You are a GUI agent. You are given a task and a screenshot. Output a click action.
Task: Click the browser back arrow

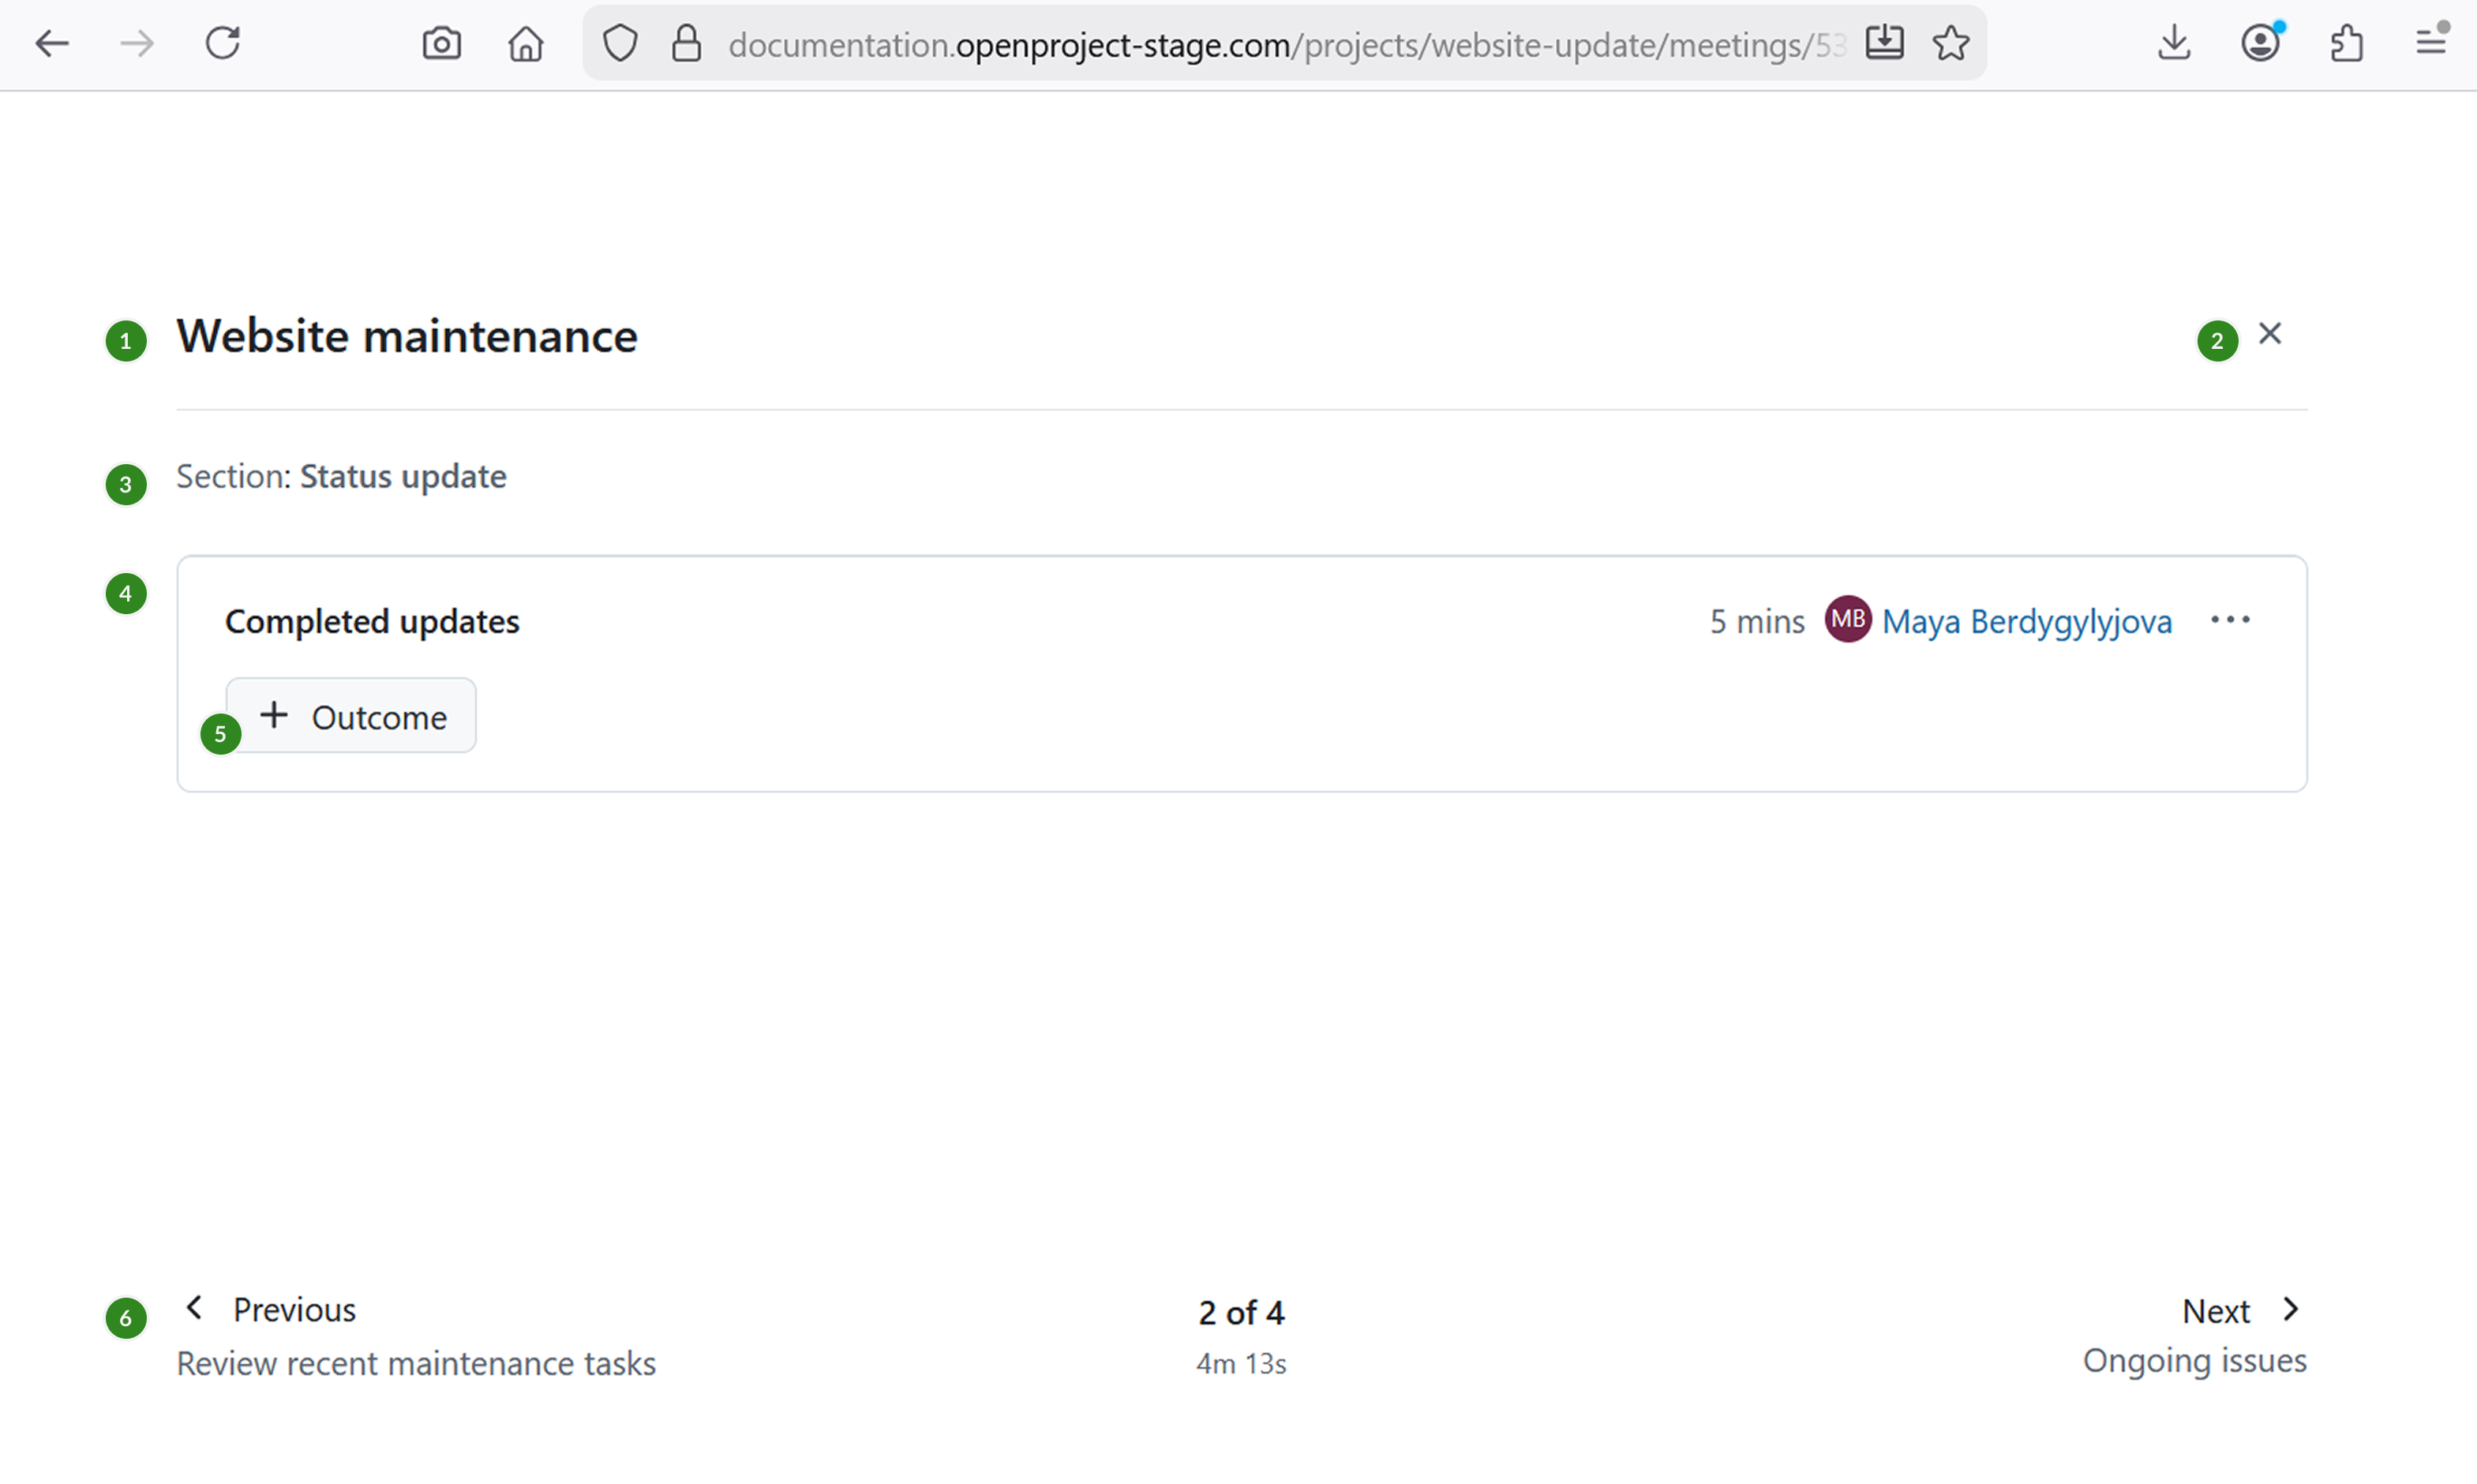coord(51,44)
